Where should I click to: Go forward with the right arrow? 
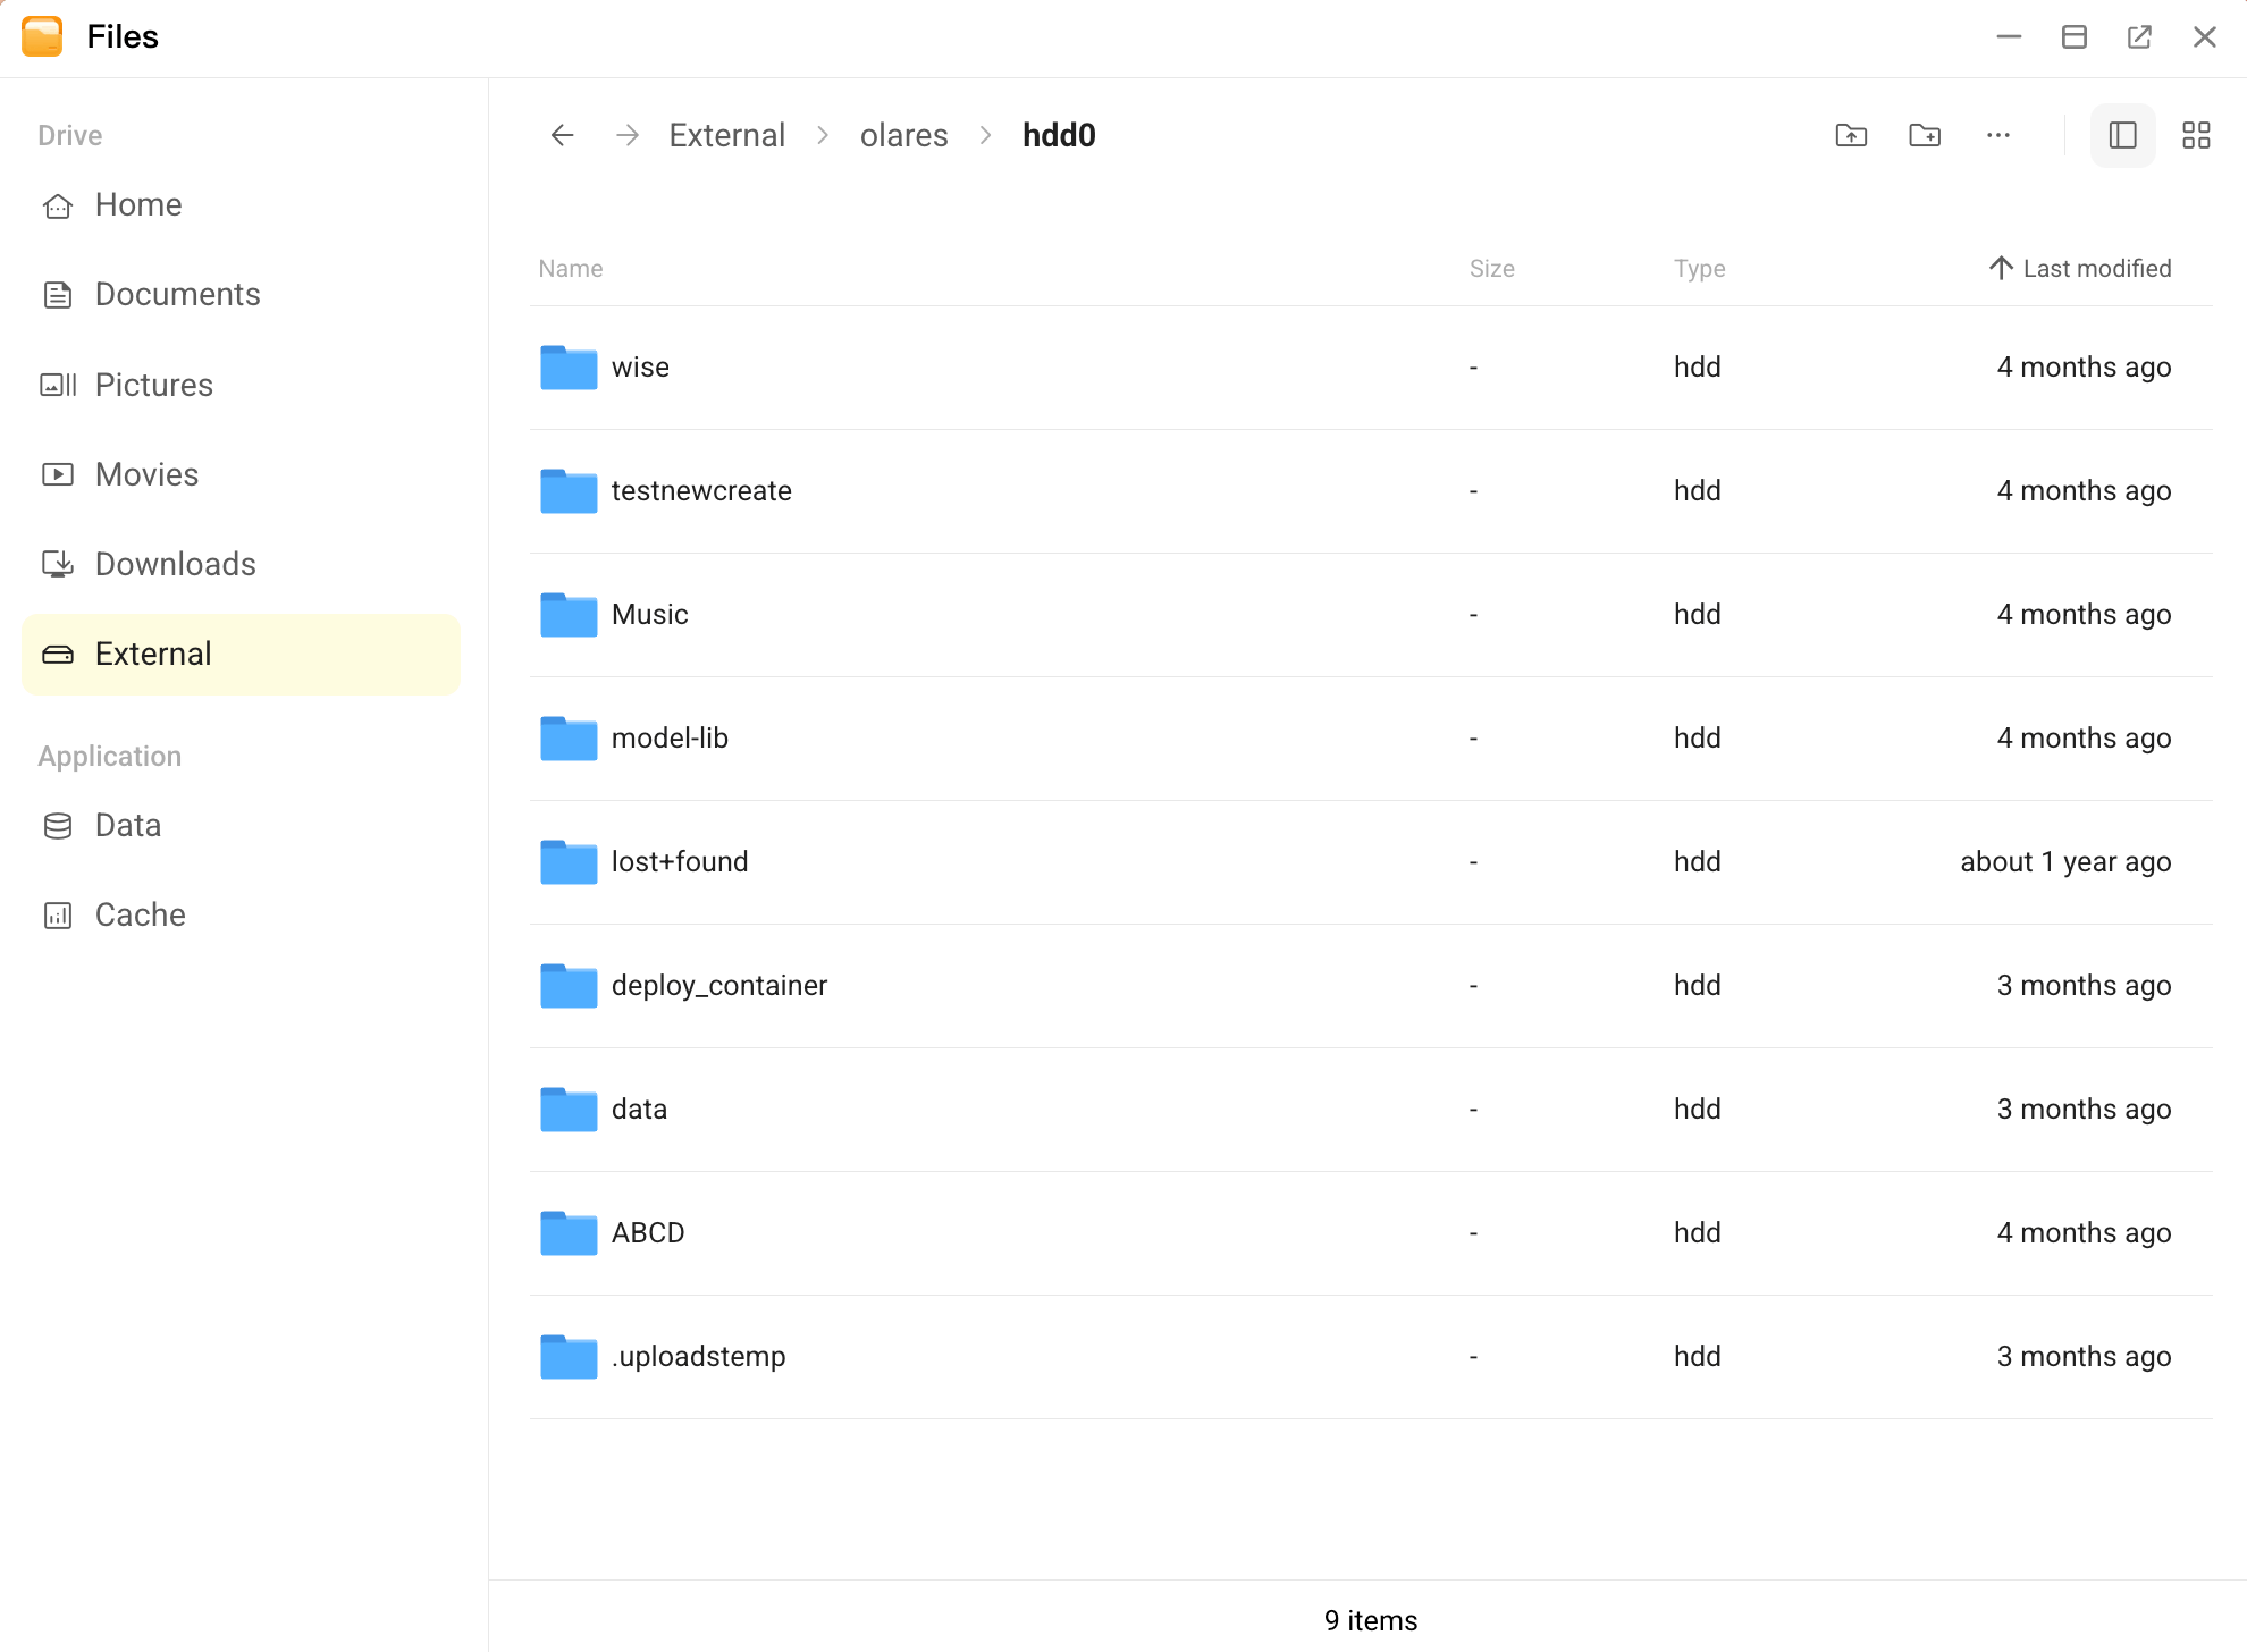pyautogui.click(x=628, y=135)
